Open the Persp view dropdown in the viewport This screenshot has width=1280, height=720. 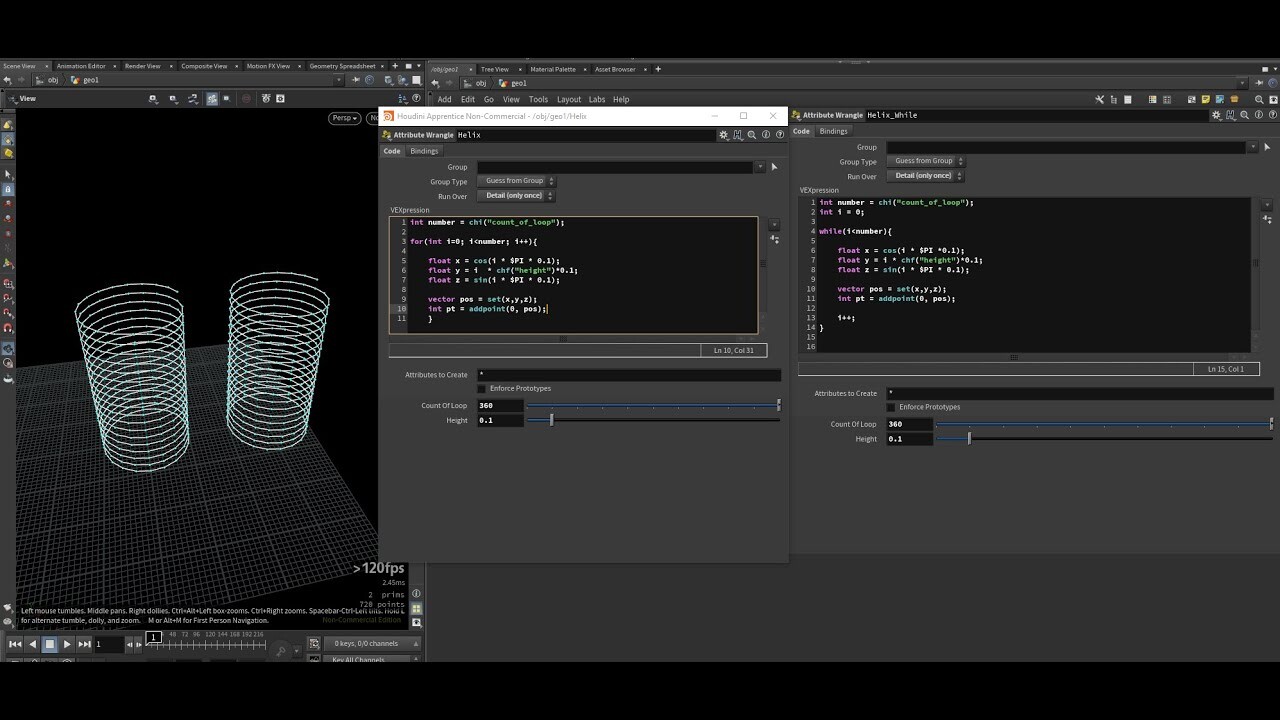(x=344, y=117)
